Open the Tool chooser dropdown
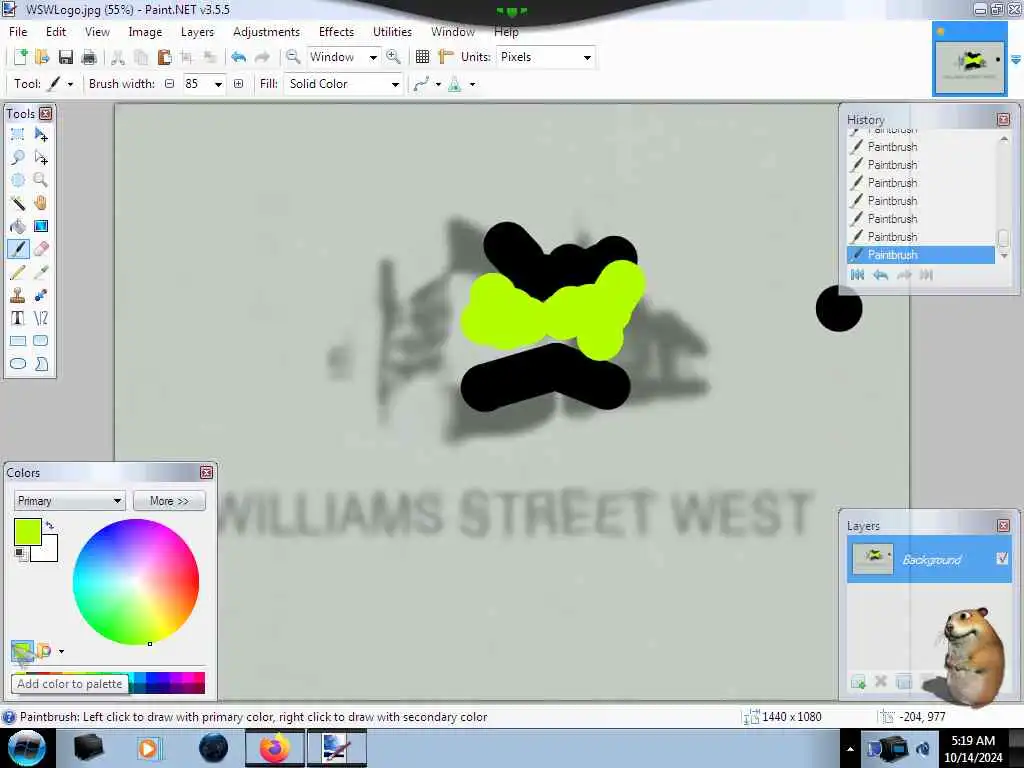Image resolution: width=1024 pixels, height=768 pixels. pyautogui.click(x=70, y=84)
